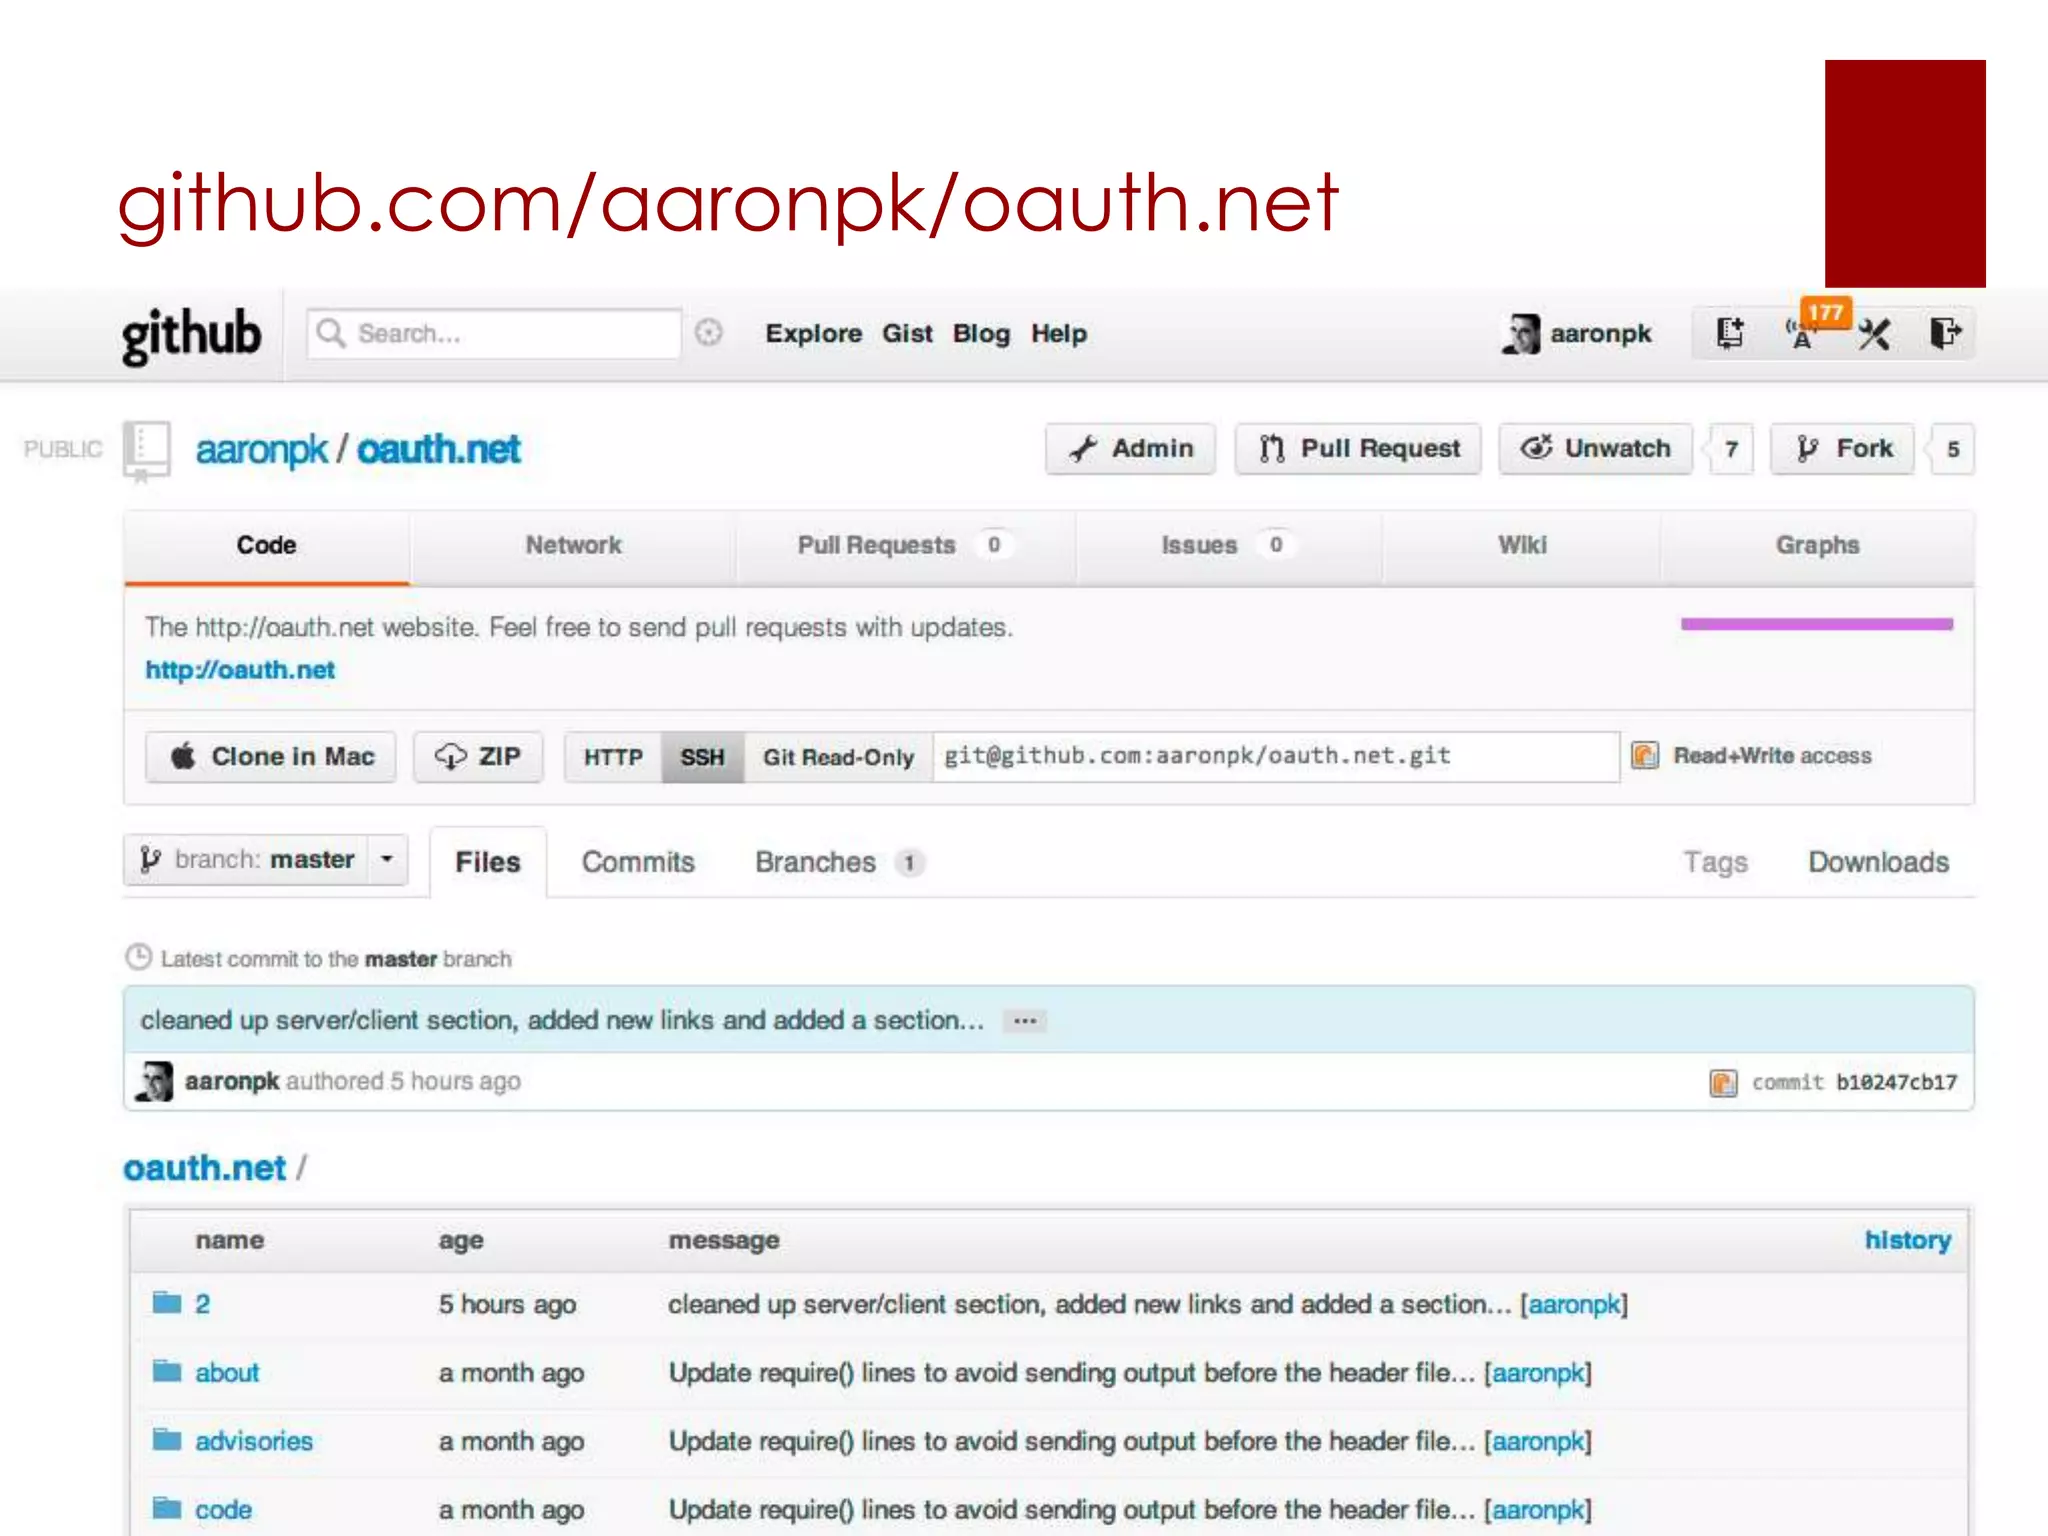
Task: Click the repository book icon
Action: pos(147,451)
